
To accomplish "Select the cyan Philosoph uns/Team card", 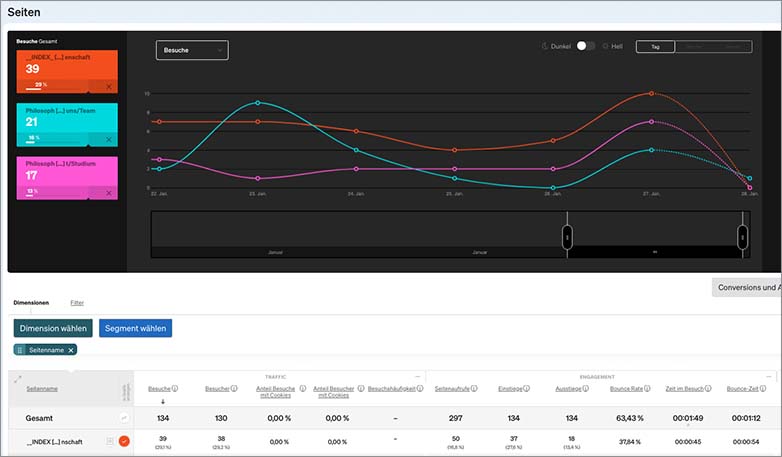I will [67, 125].
